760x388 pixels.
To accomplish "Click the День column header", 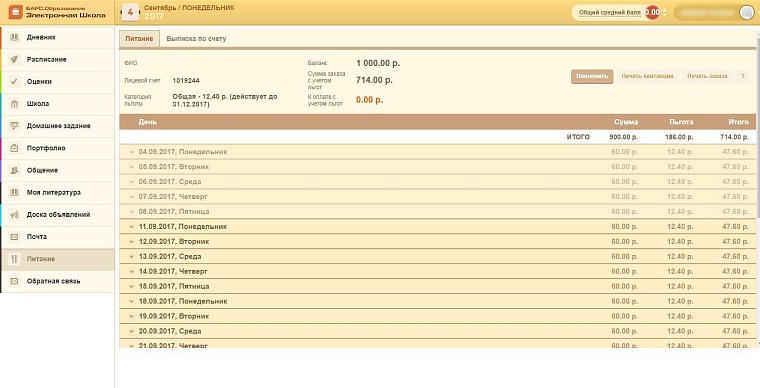I will tap(147, 122).
